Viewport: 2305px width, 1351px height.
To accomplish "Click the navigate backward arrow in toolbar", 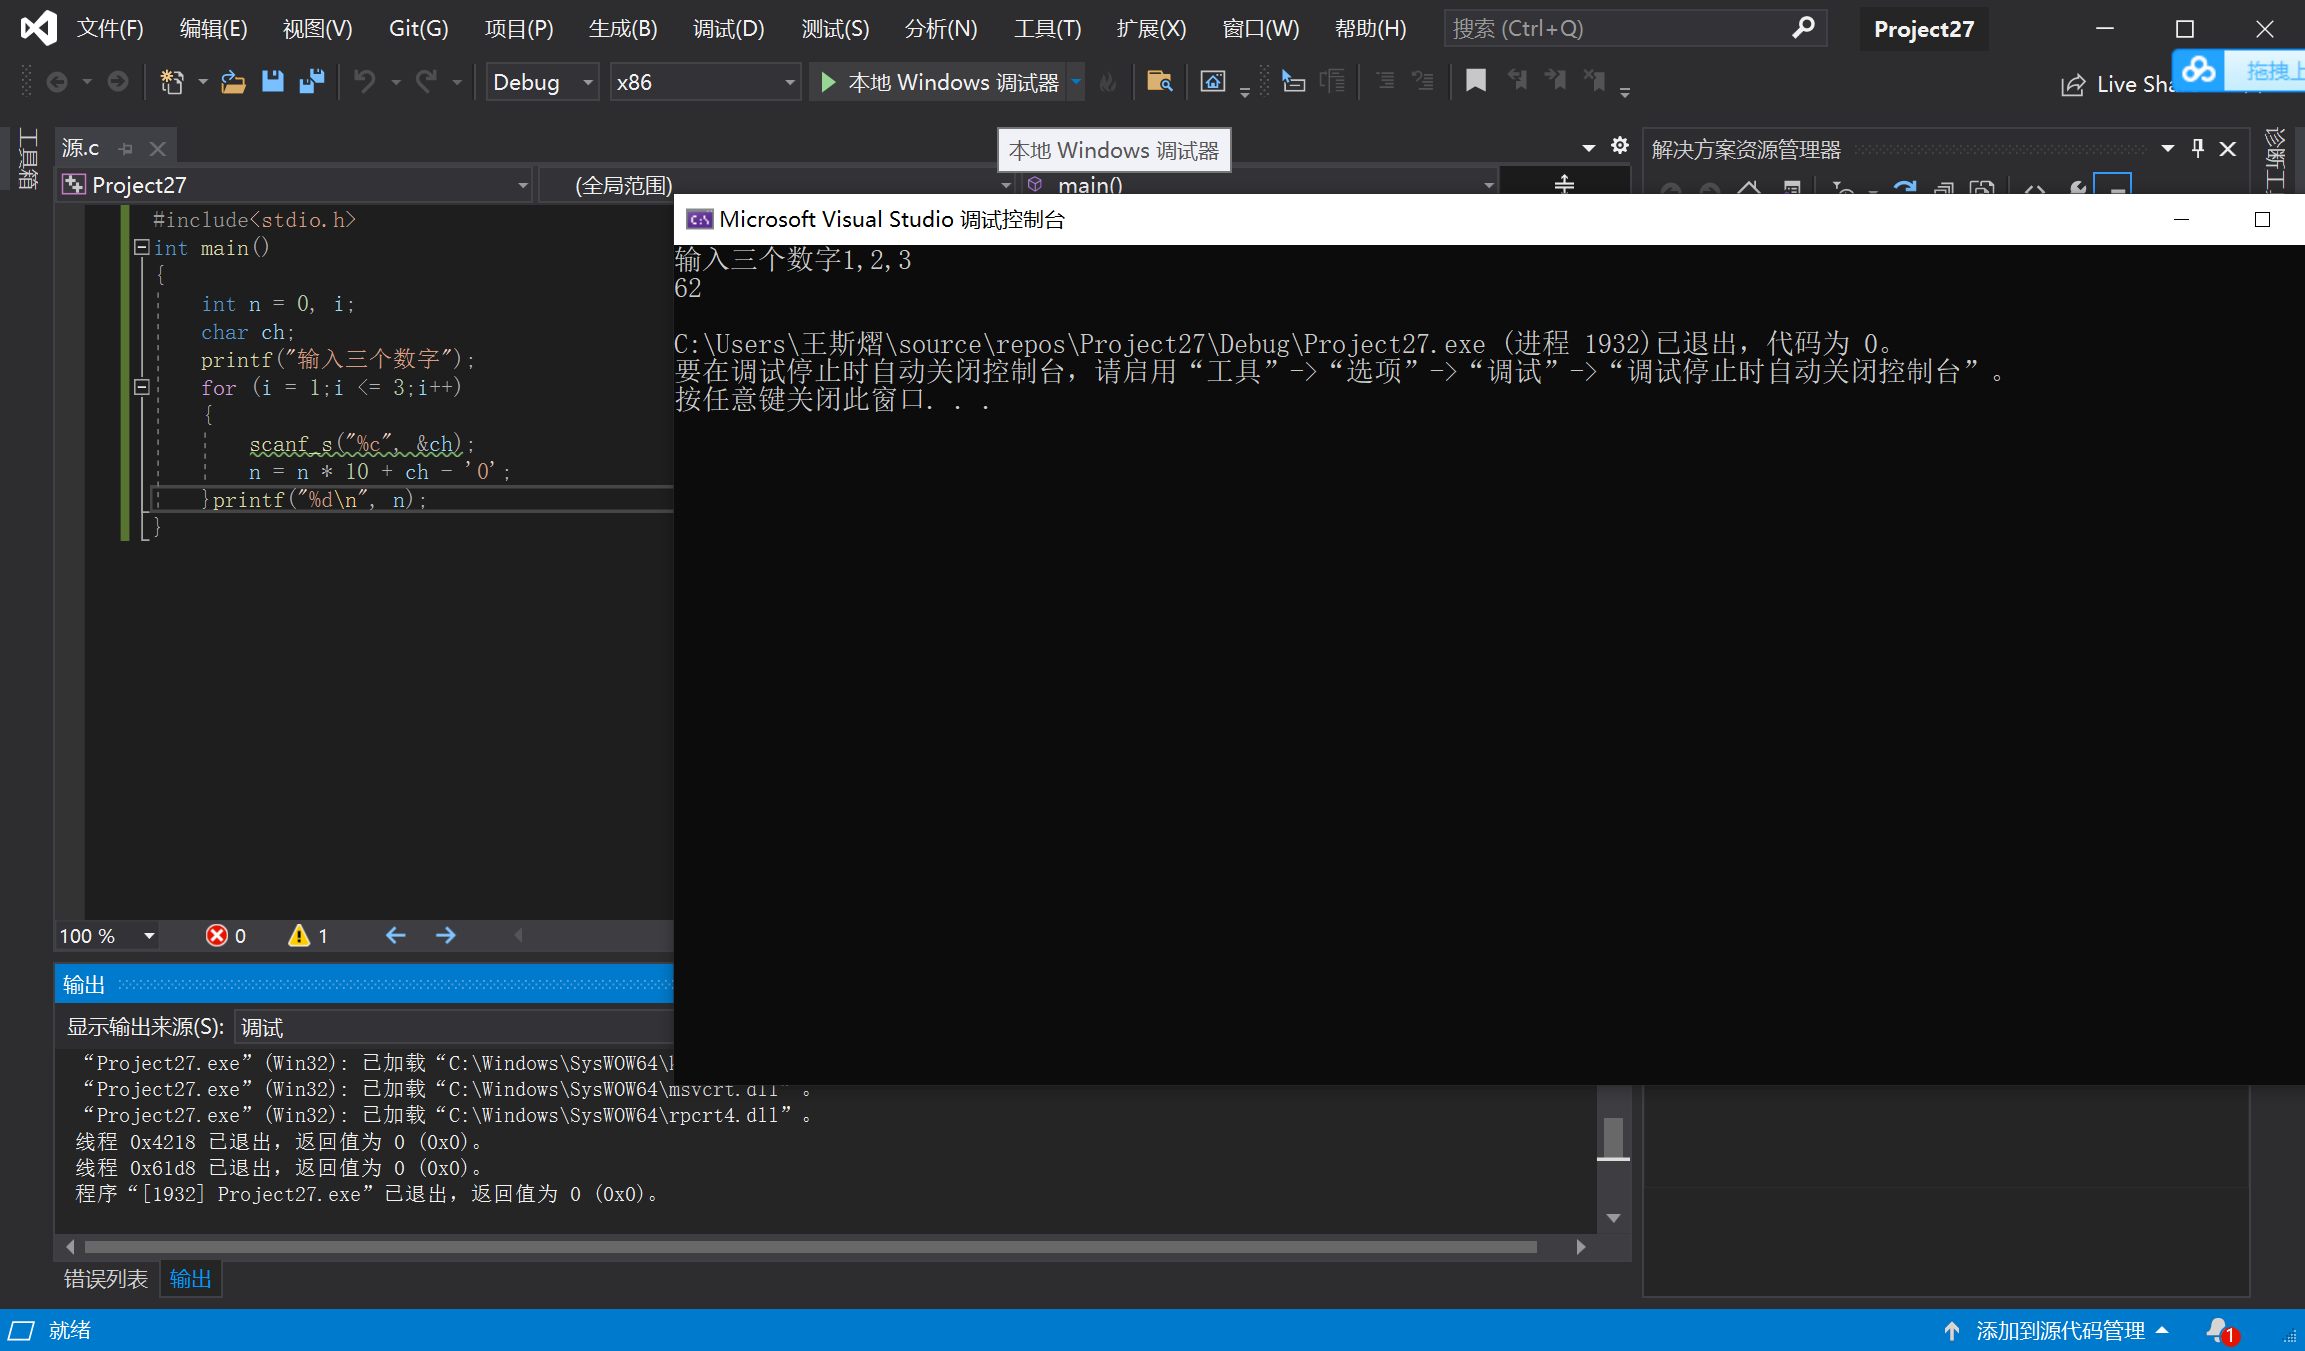I will point(58,82).
